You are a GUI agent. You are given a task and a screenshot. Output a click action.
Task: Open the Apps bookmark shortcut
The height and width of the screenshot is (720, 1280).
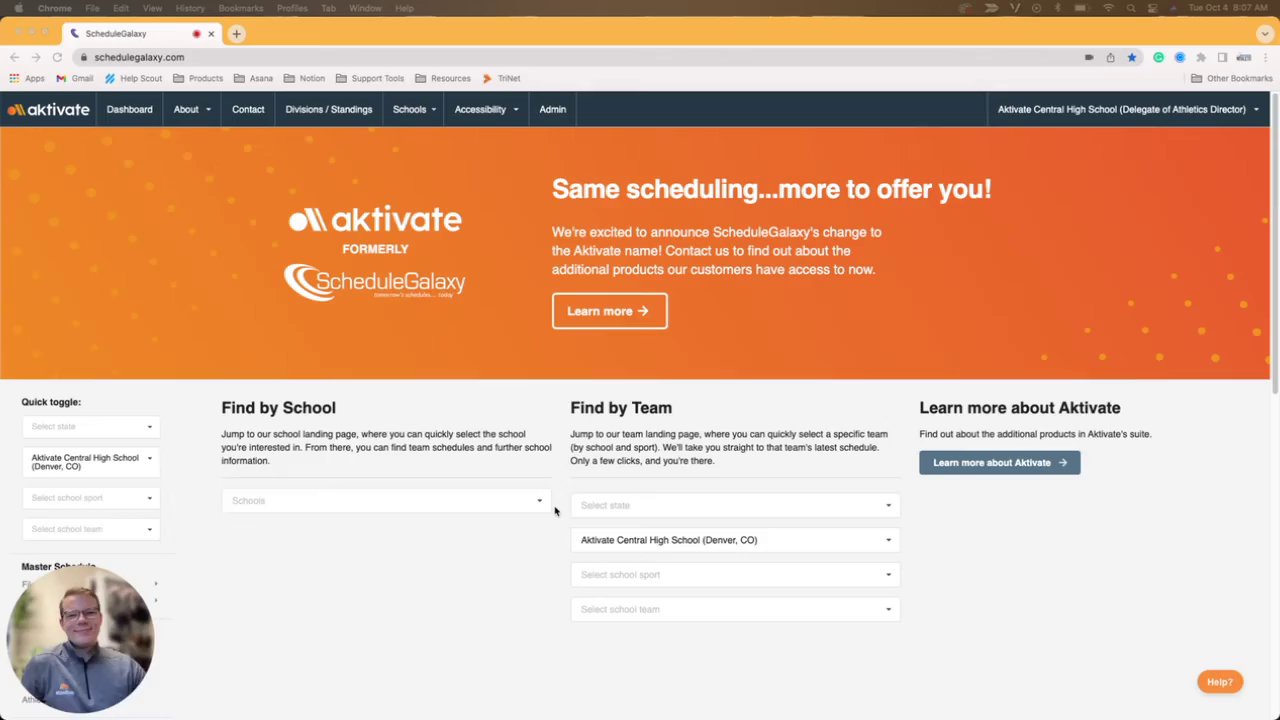[27, 78]
